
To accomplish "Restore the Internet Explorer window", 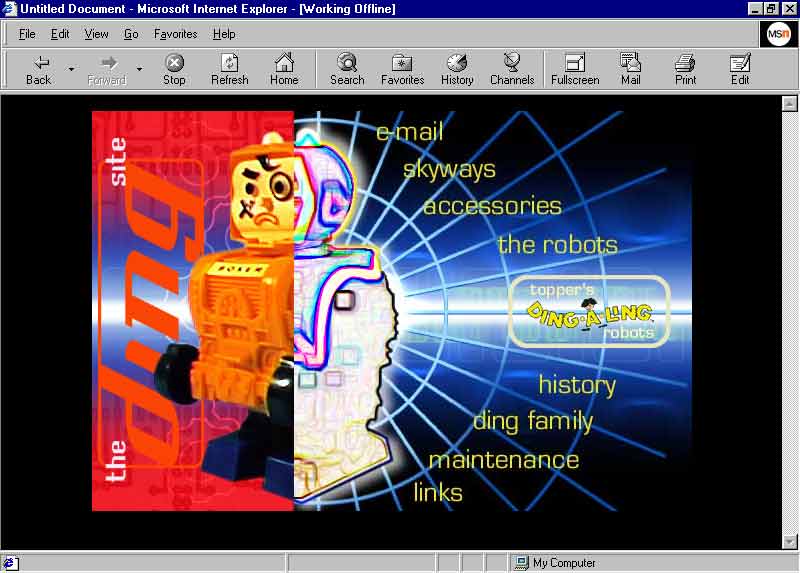I will [x=771, y=9].
